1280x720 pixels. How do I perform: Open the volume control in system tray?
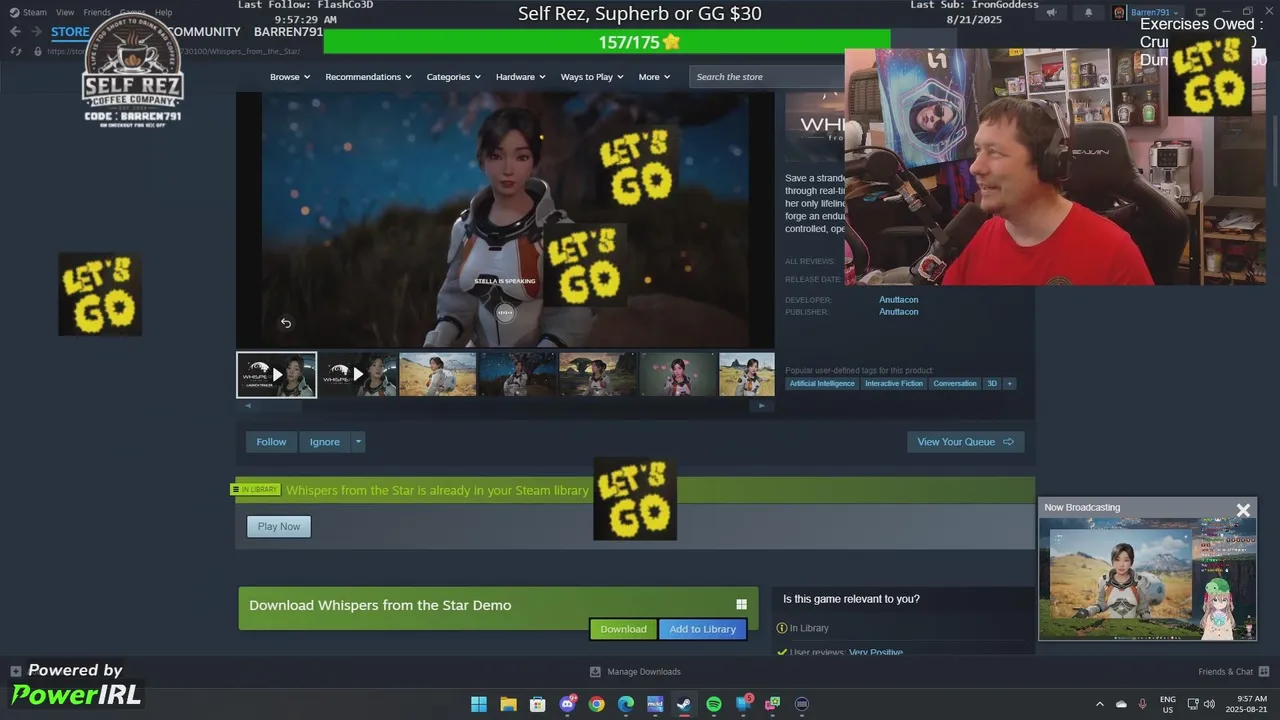pos(1209,704)
